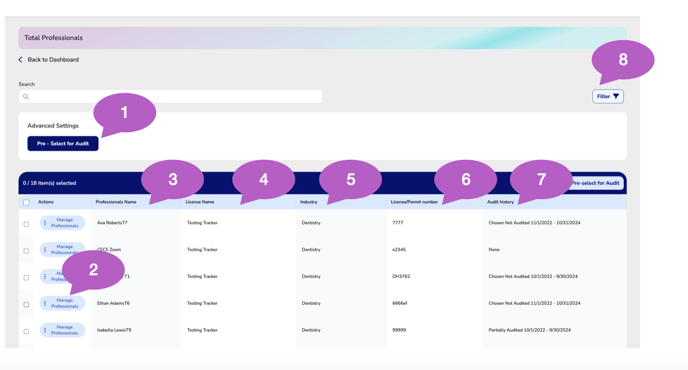Focus the Search input field
Screen dimensions: 688x370
point(170,97)
